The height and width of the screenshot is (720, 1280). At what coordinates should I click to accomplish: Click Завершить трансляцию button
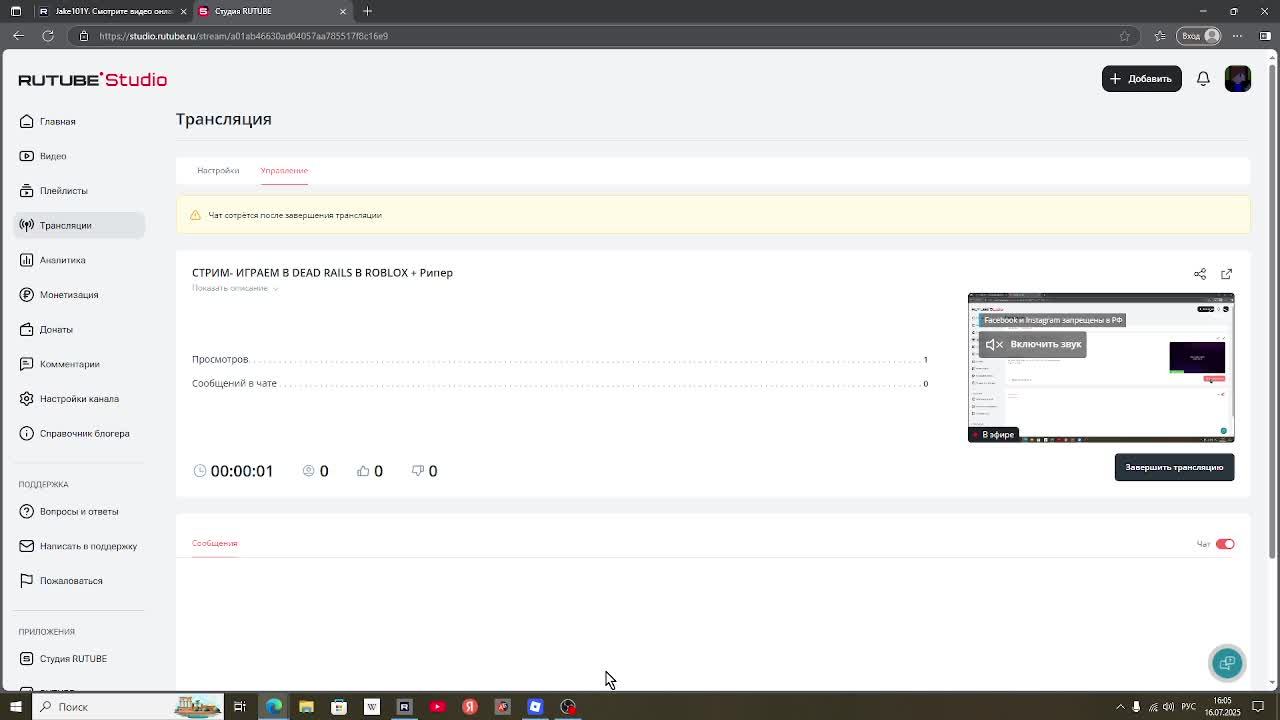[1174, 467]
